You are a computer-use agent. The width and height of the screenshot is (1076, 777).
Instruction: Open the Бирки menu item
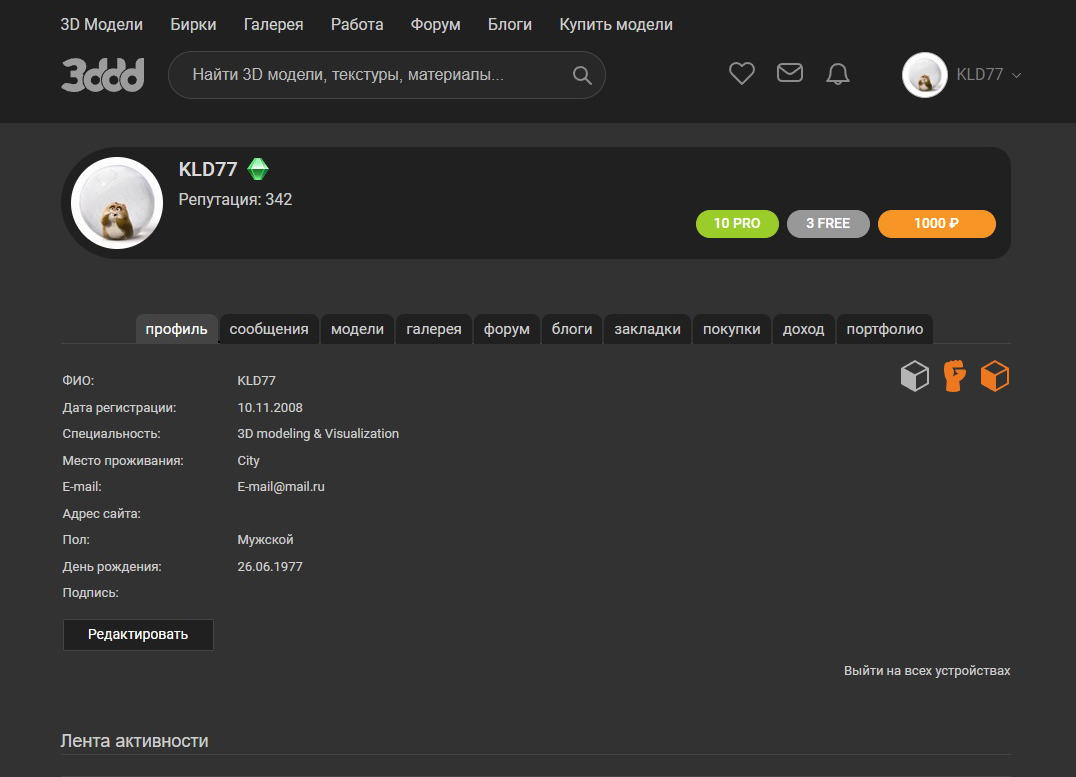click(194, 25)
